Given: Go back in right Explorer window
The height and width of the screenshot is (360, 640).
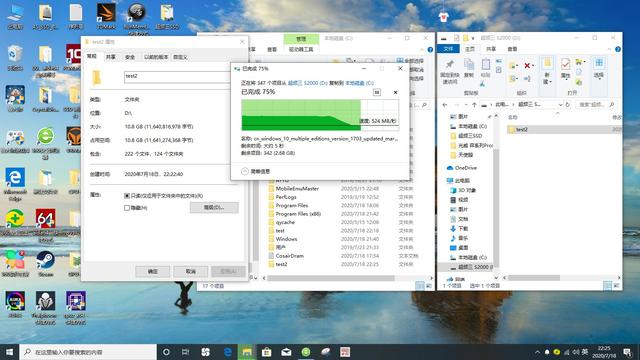Looking at the screenshot, I should coord(445,105).
